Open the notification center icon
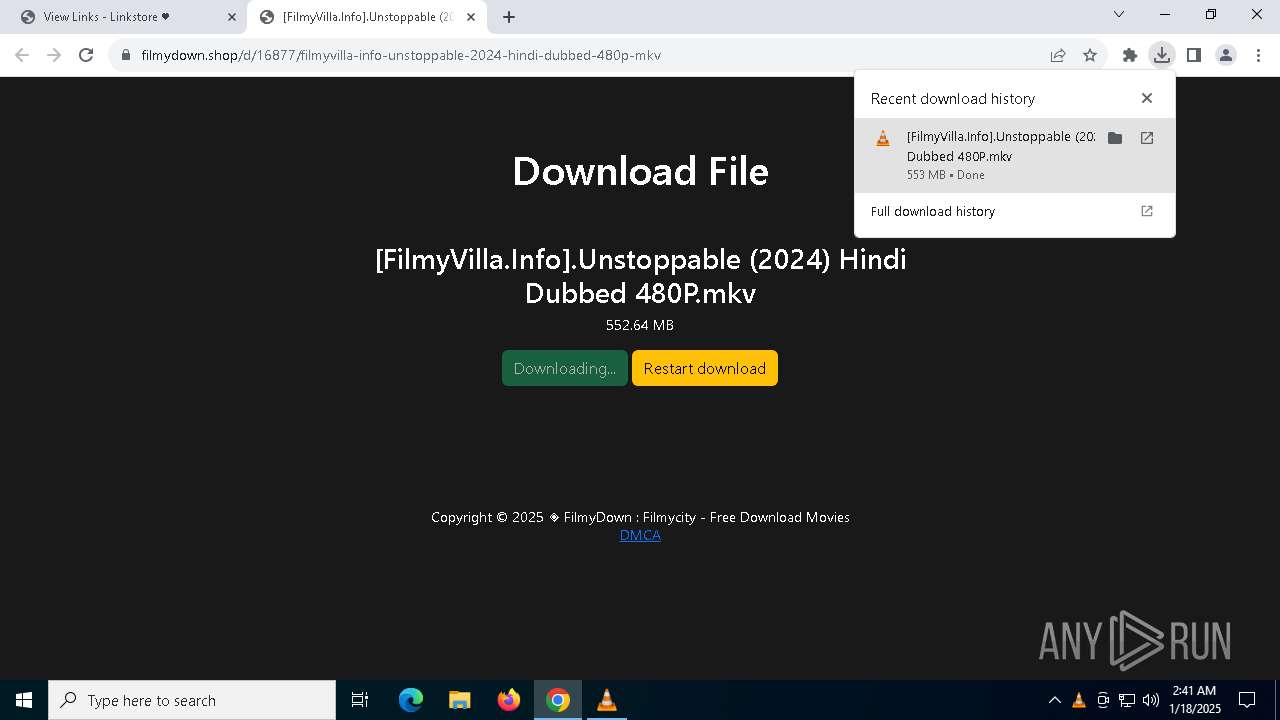 (1247, 700)
